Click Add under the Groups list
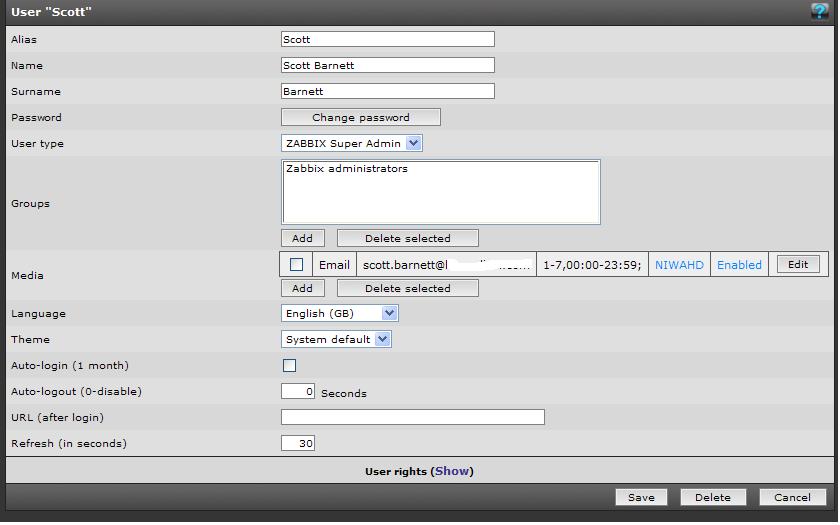The image size is (840, 525). [x=302, y=239]
